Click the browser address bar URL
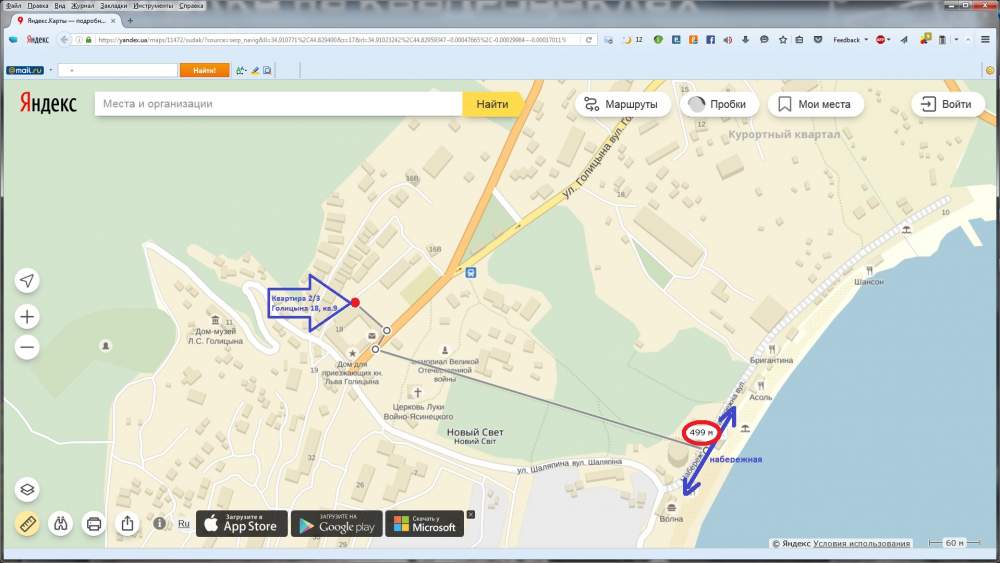Screen dimensions: 1000x563 tap(332, 40)
